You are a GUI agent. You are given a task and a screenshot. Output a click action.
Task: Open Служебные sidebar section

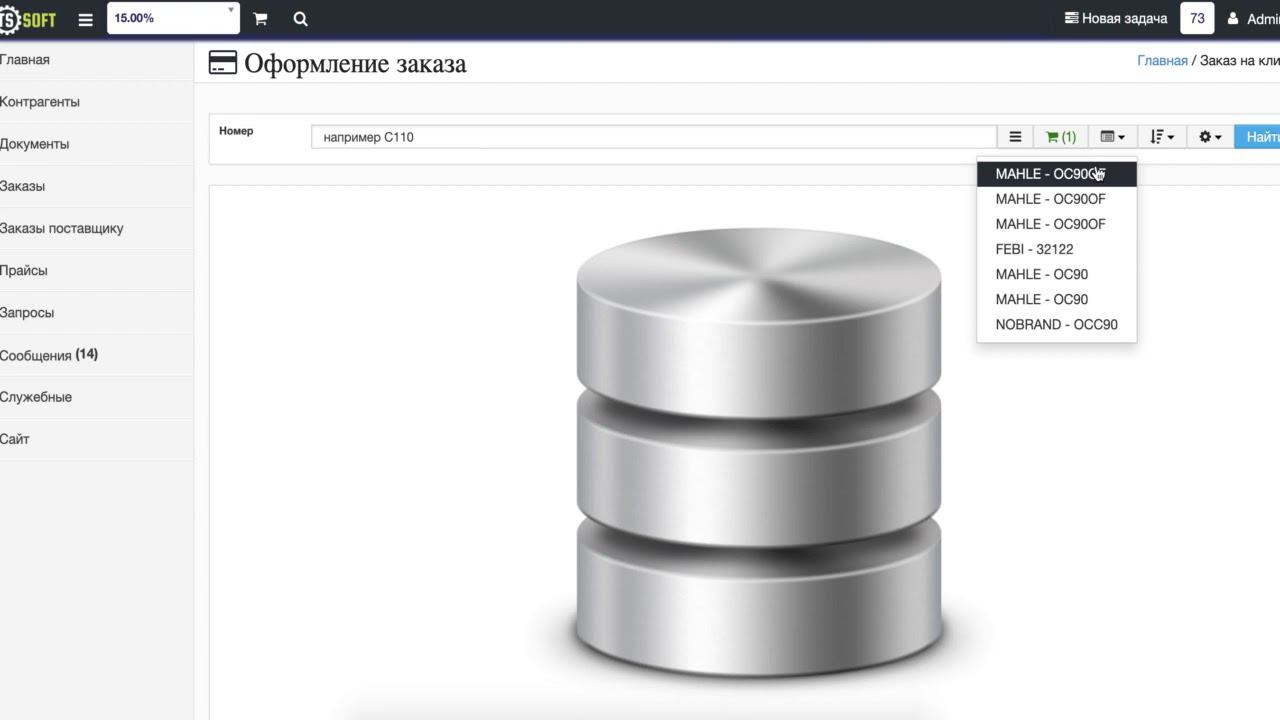coord(96,397)
